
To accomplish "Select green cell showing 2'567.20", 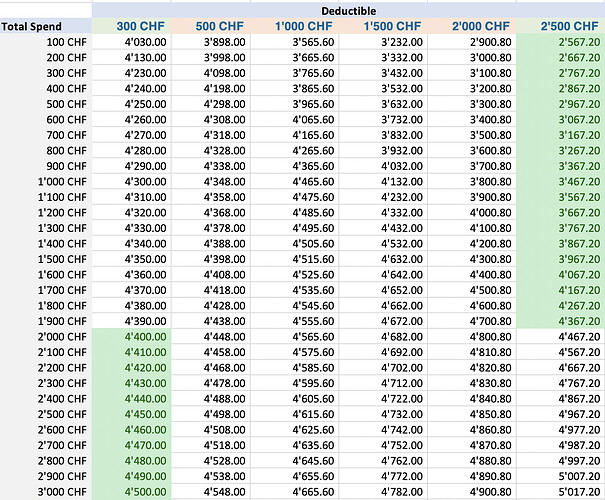I will 561,42.
